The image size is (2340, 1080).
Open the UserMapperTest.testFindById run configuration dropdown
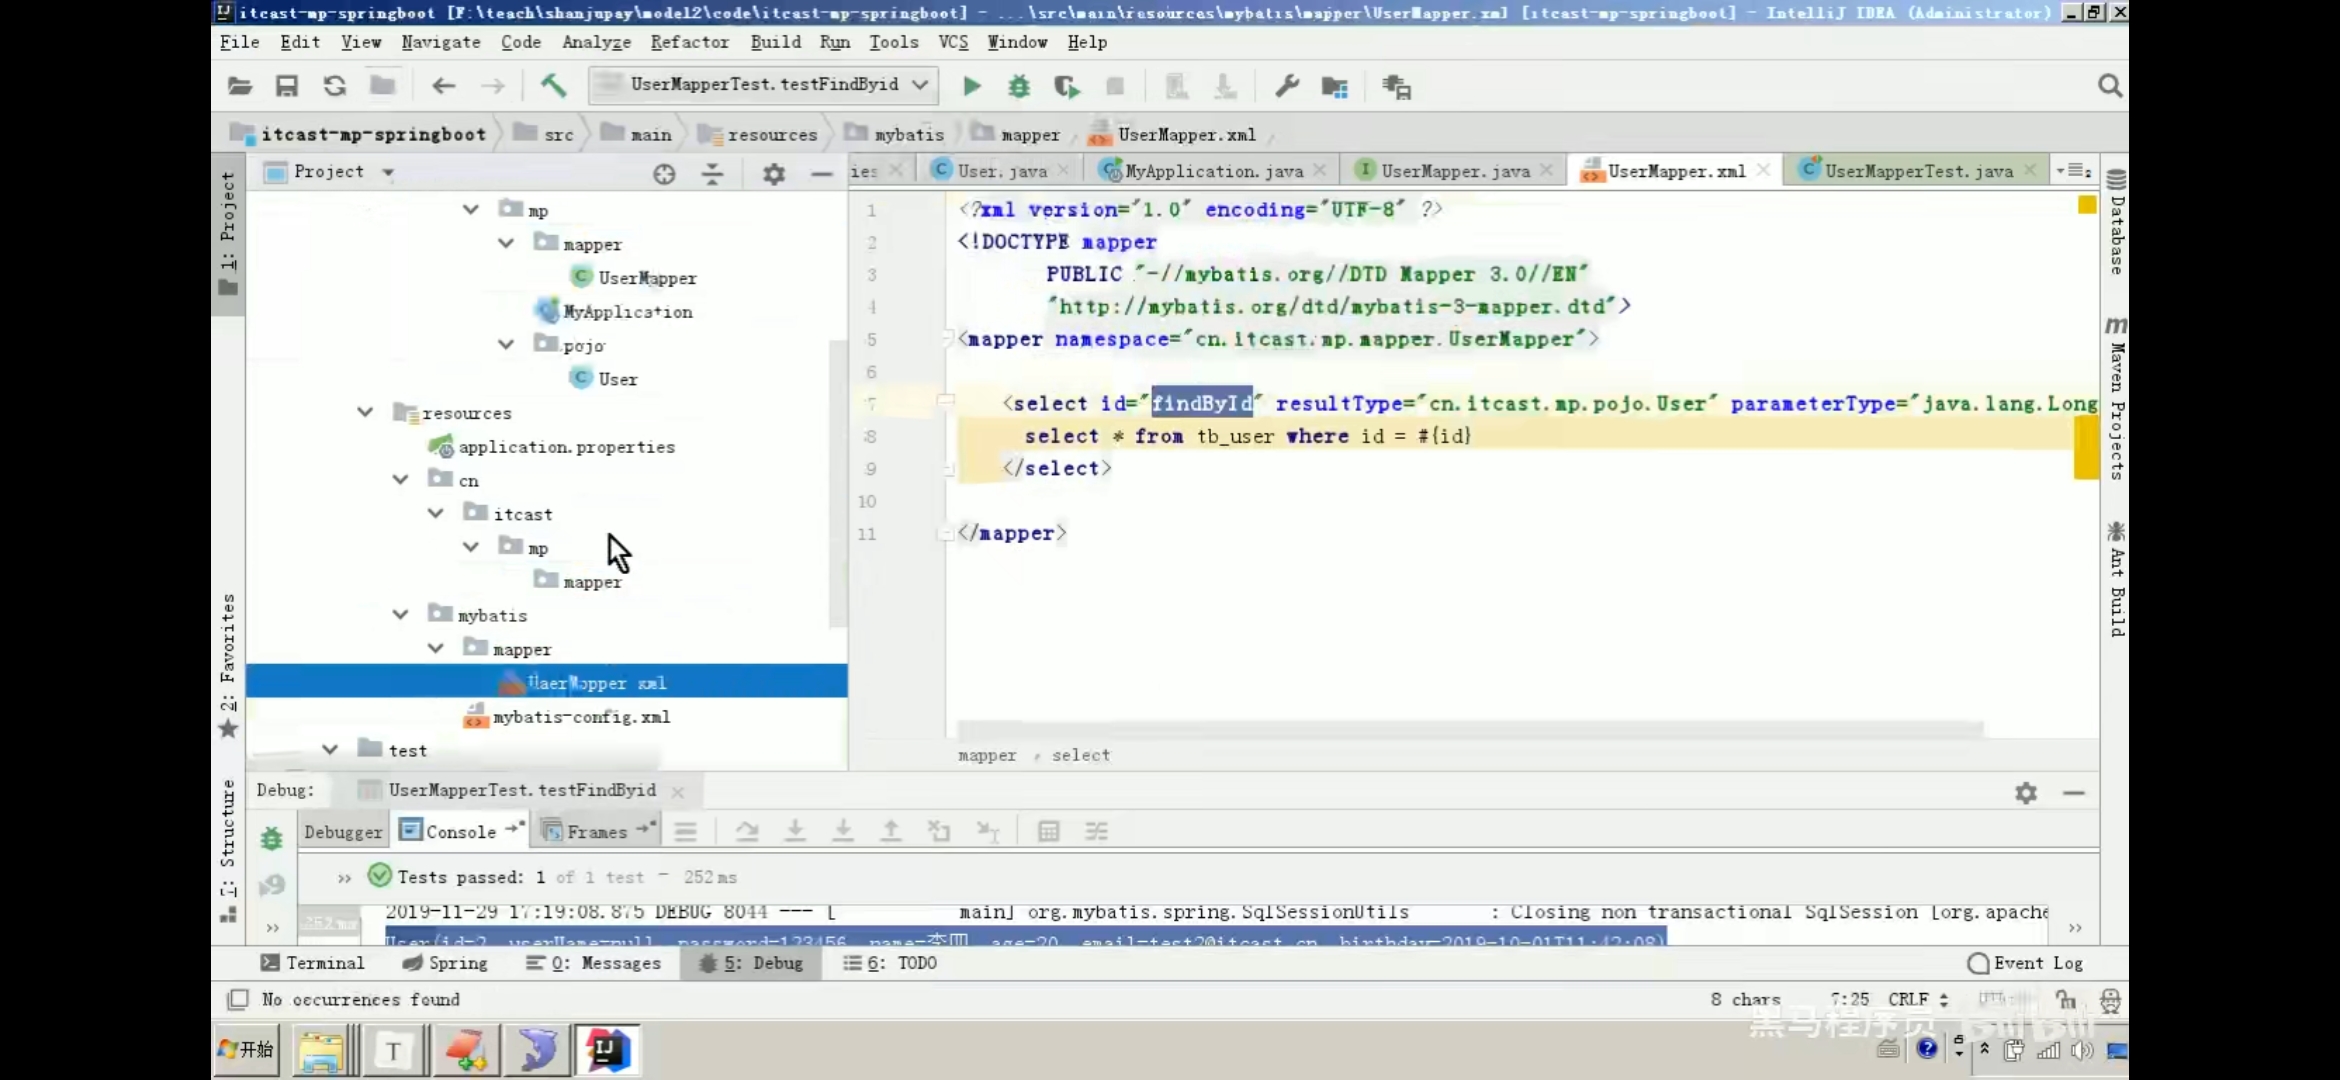pos(763,85)
